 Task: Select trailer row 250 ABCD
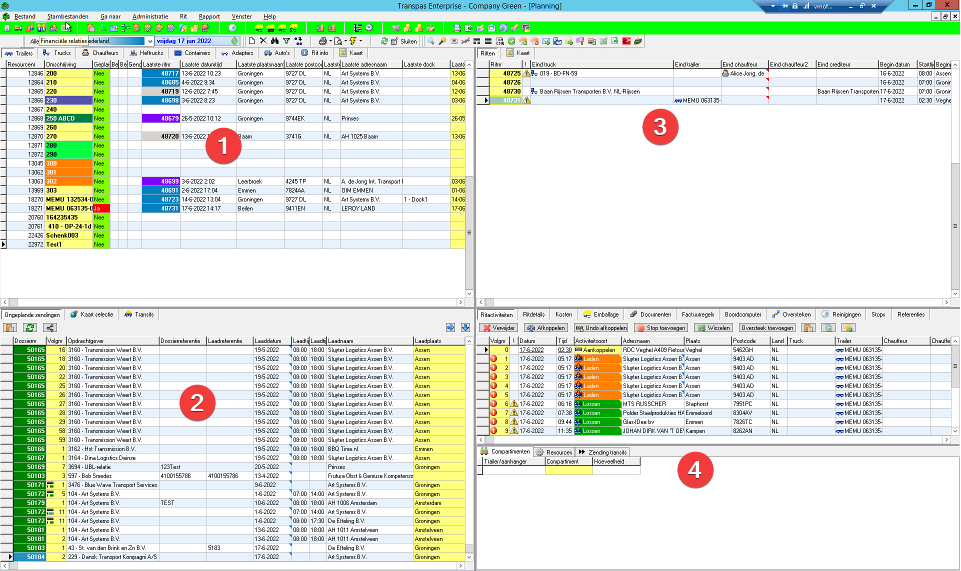(233, 118)
